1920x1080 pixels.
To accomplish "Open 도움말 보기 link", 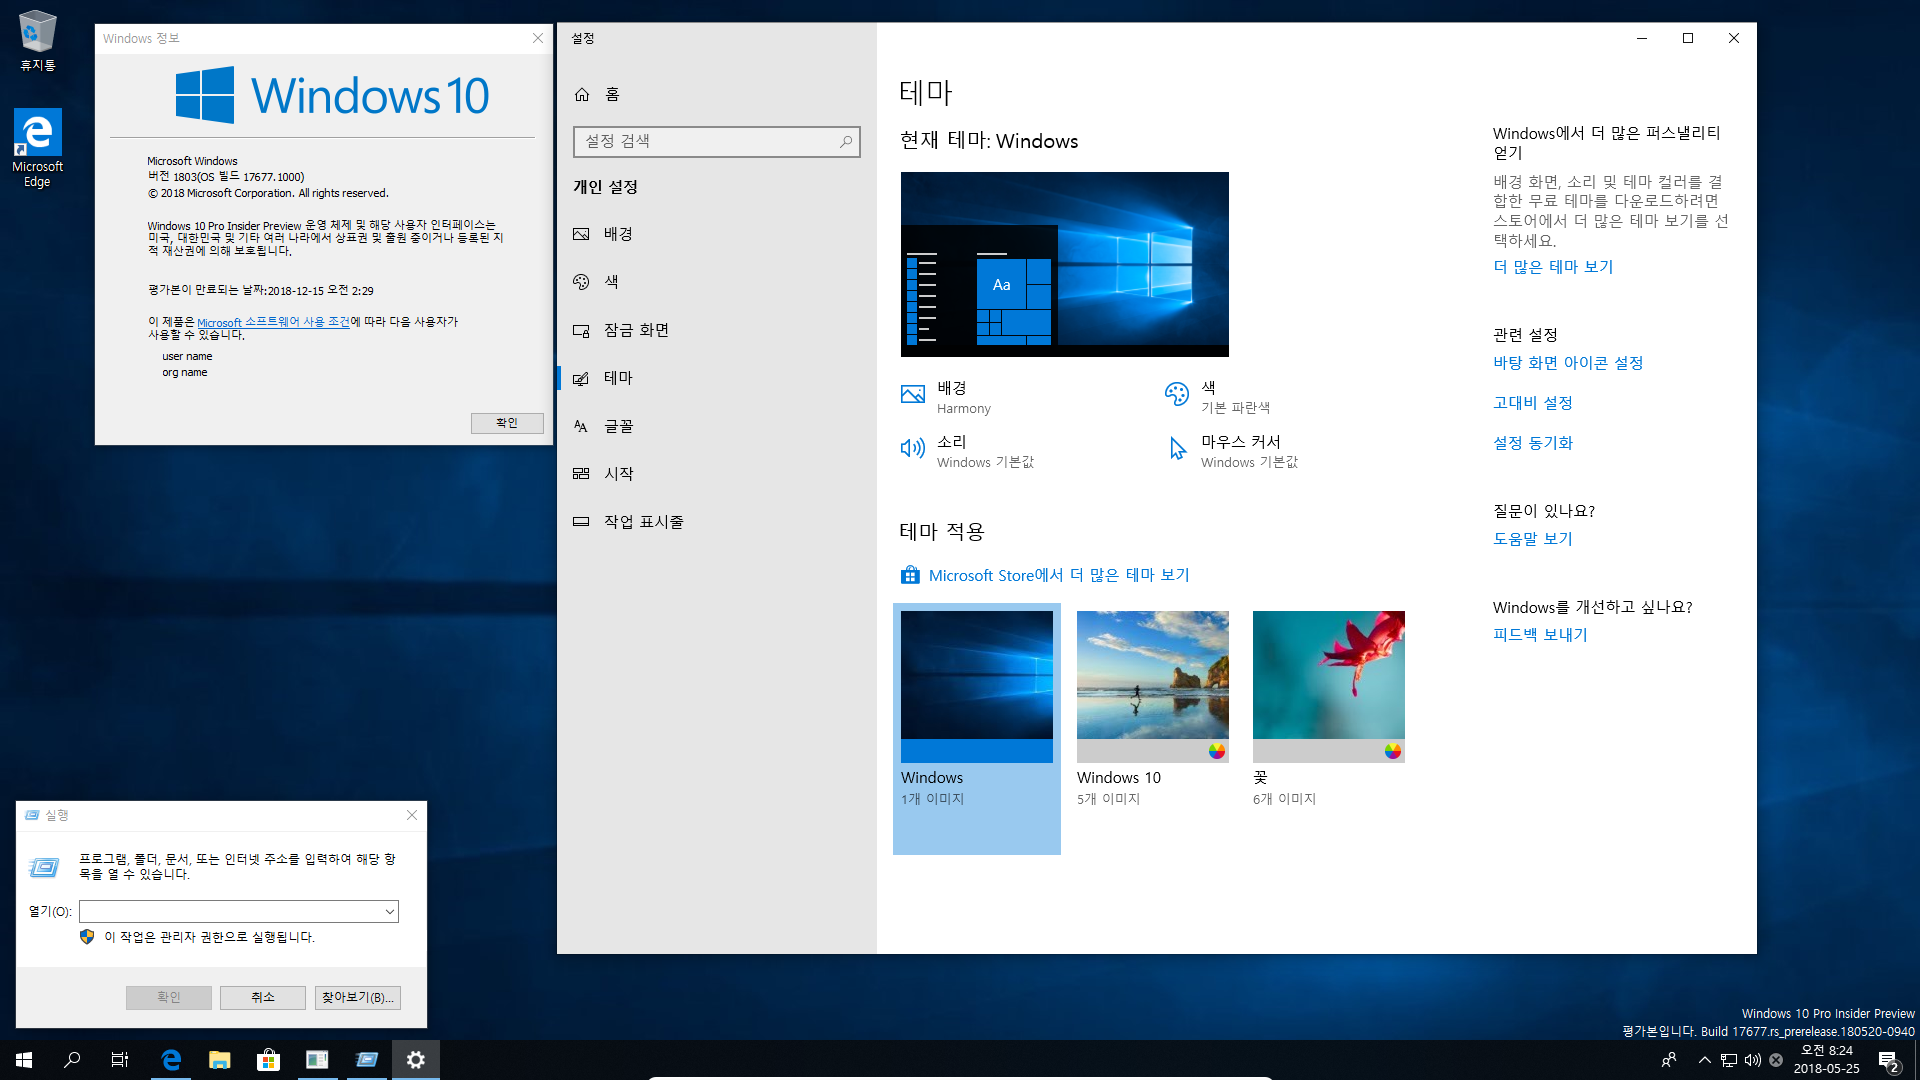I will (1533, 539).
